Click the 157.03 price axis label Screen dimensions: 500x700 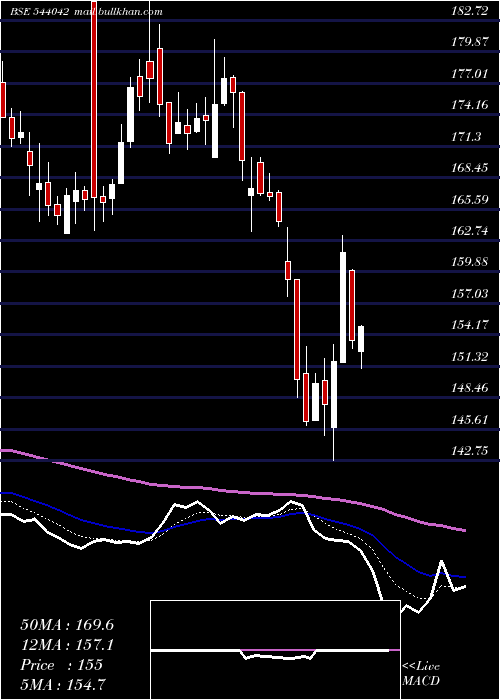click(x=470, y=294)
